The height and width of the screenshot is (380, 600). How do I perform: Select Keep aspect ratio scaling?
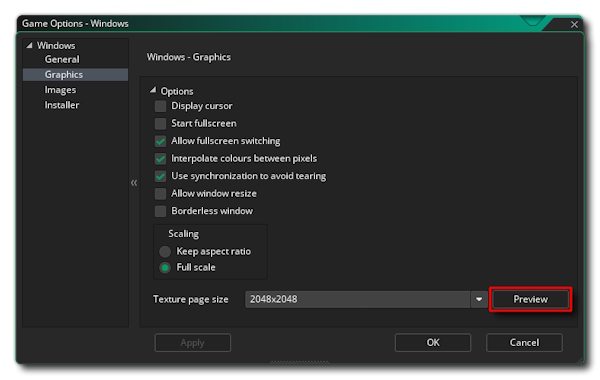pos(165,251)
